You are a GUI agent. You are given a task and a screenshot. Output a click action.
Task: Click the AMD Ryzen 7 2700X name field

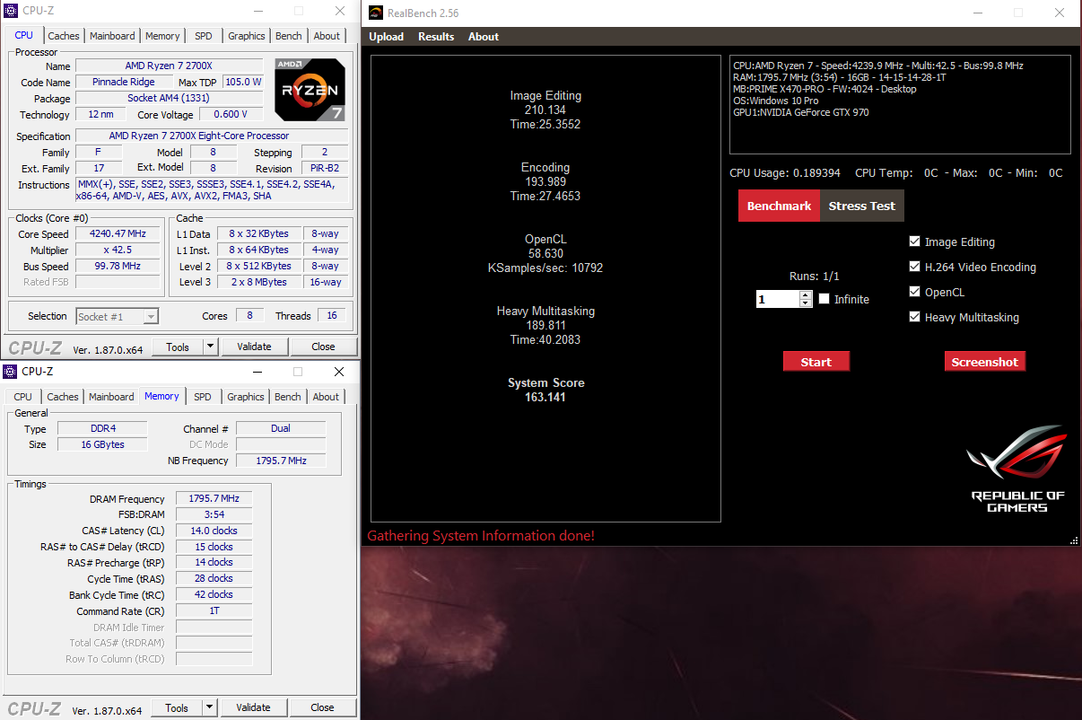click(168, 66)
